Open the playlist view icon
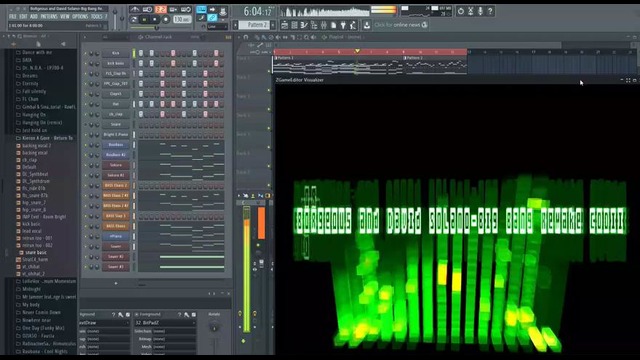This screenshot has height=360, width=640. tap(284, 25)
